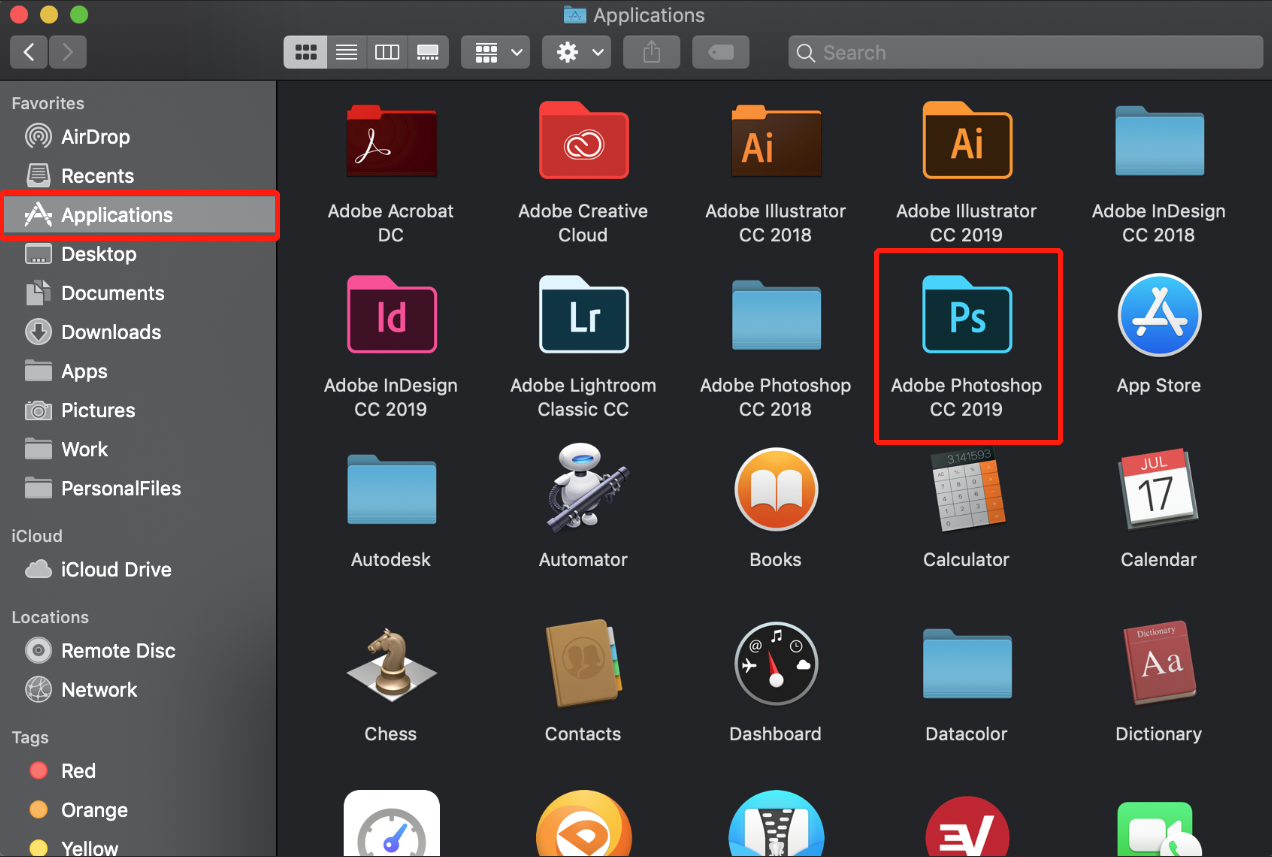Open AirDrop in the sidebar
This screenshot has height=857, width=1272.
pyautogui.click(x=138, y=137)
